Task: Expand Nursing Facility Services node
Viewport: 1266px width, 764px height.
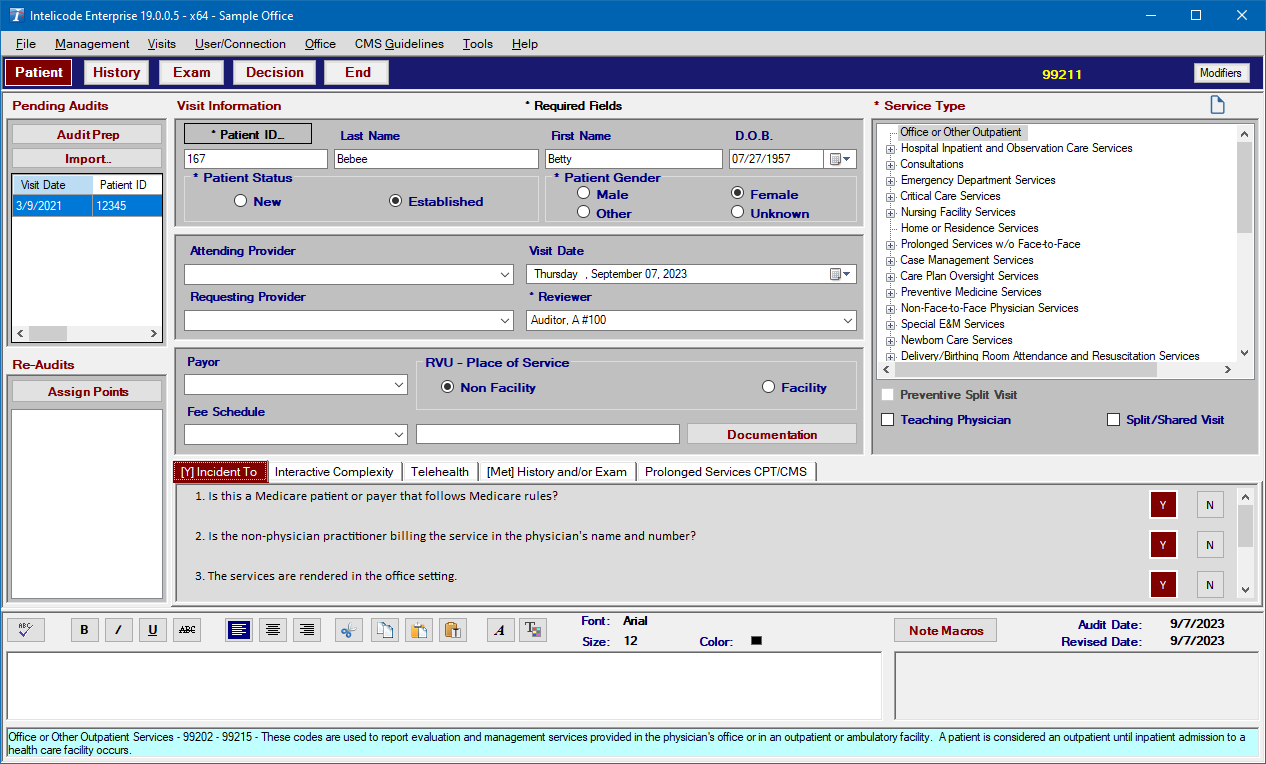Action: [x=889, y=212]
